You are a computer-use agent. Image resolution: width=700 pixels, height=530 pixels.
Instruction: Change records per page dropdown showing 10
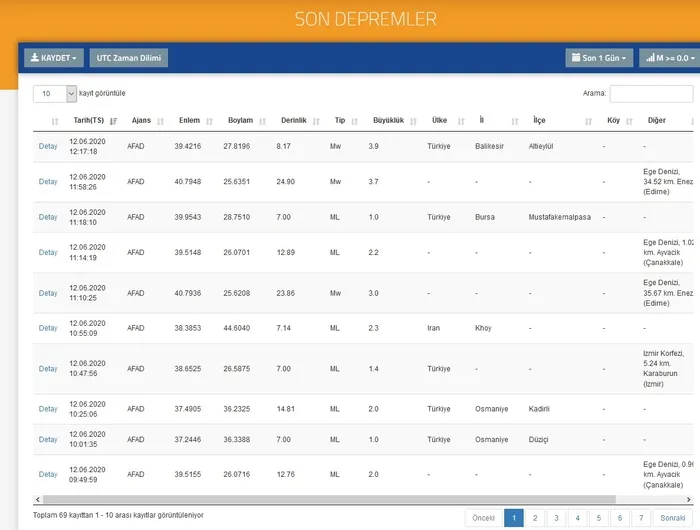point(55,93)
